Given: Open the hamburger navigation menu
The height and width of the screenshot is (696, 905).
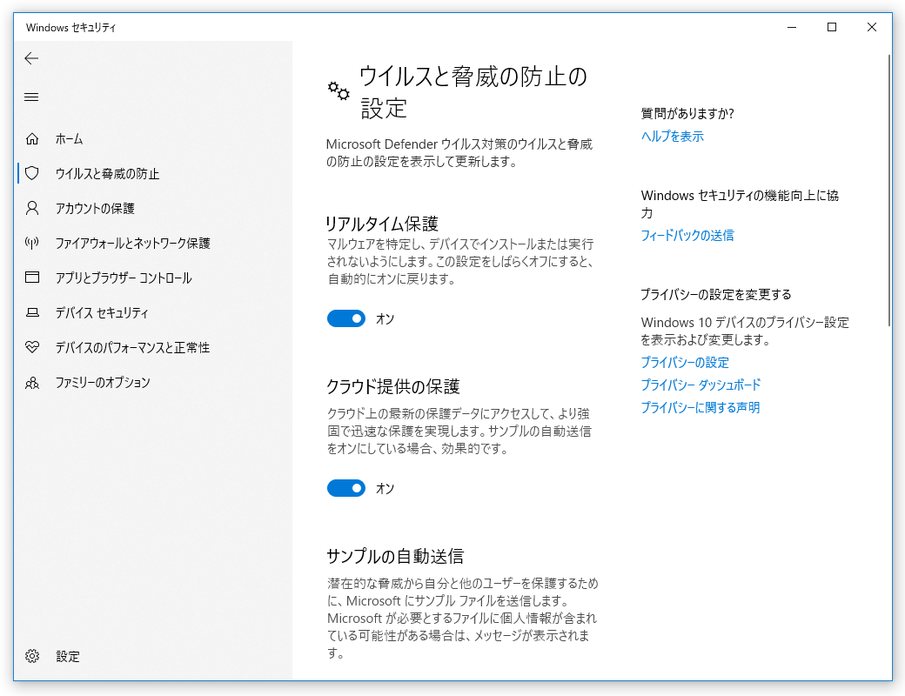Looking at the screenshot, I should [x=32, y=97].
